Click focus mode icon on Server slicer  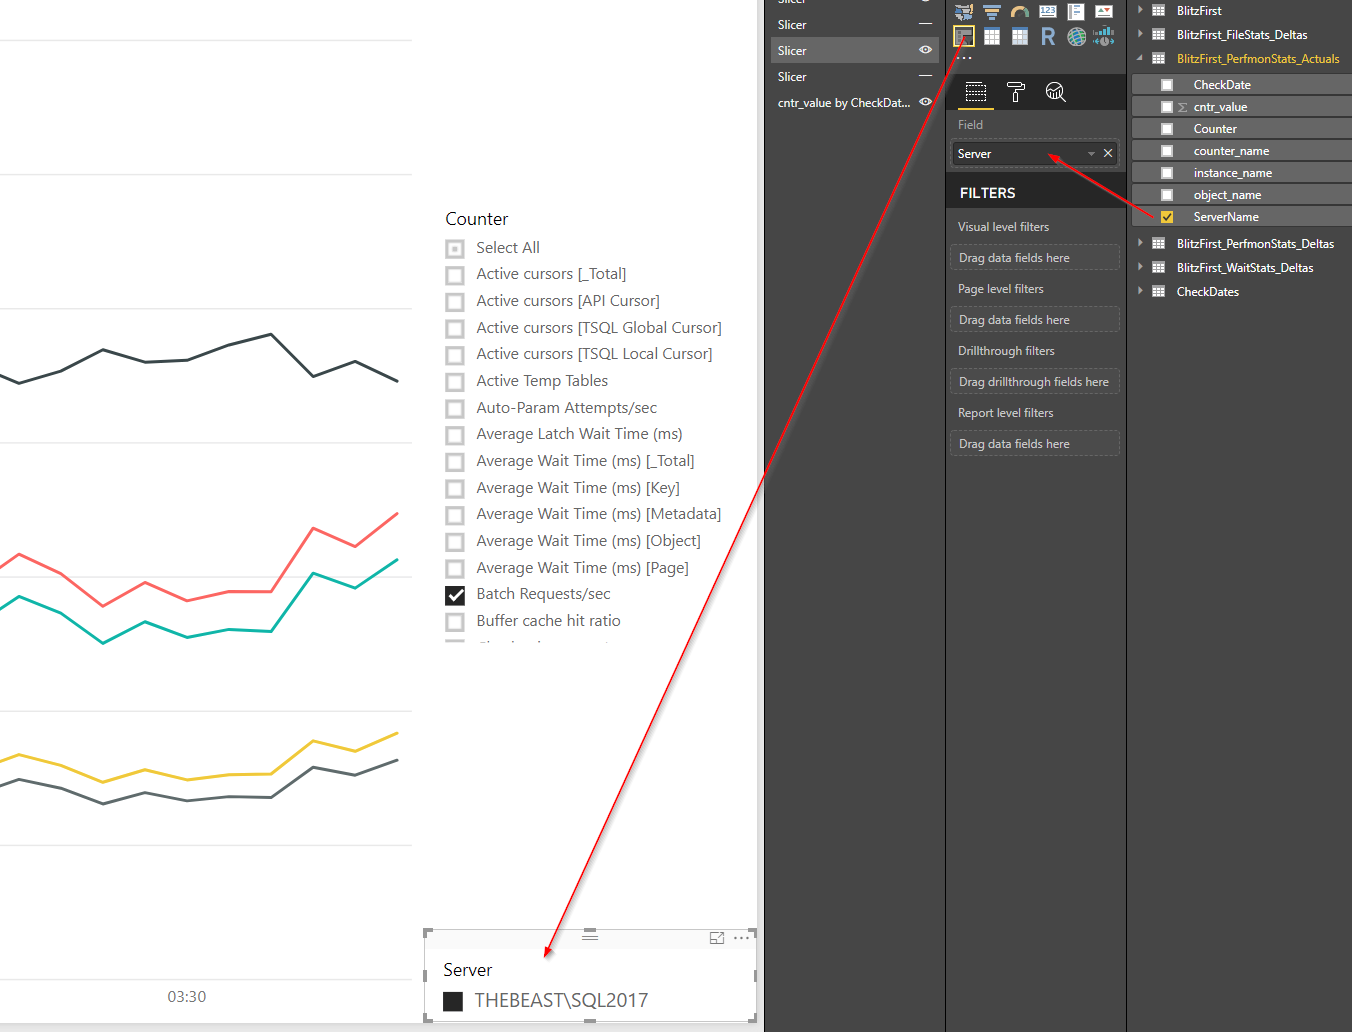[717, 938]
